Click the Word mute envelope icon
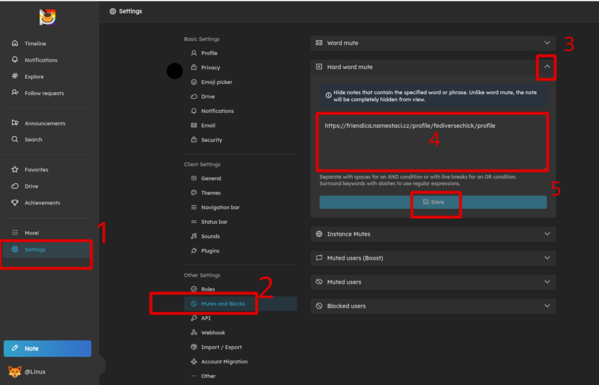This screenshot has height=385, width=599. tap(319, 43)
